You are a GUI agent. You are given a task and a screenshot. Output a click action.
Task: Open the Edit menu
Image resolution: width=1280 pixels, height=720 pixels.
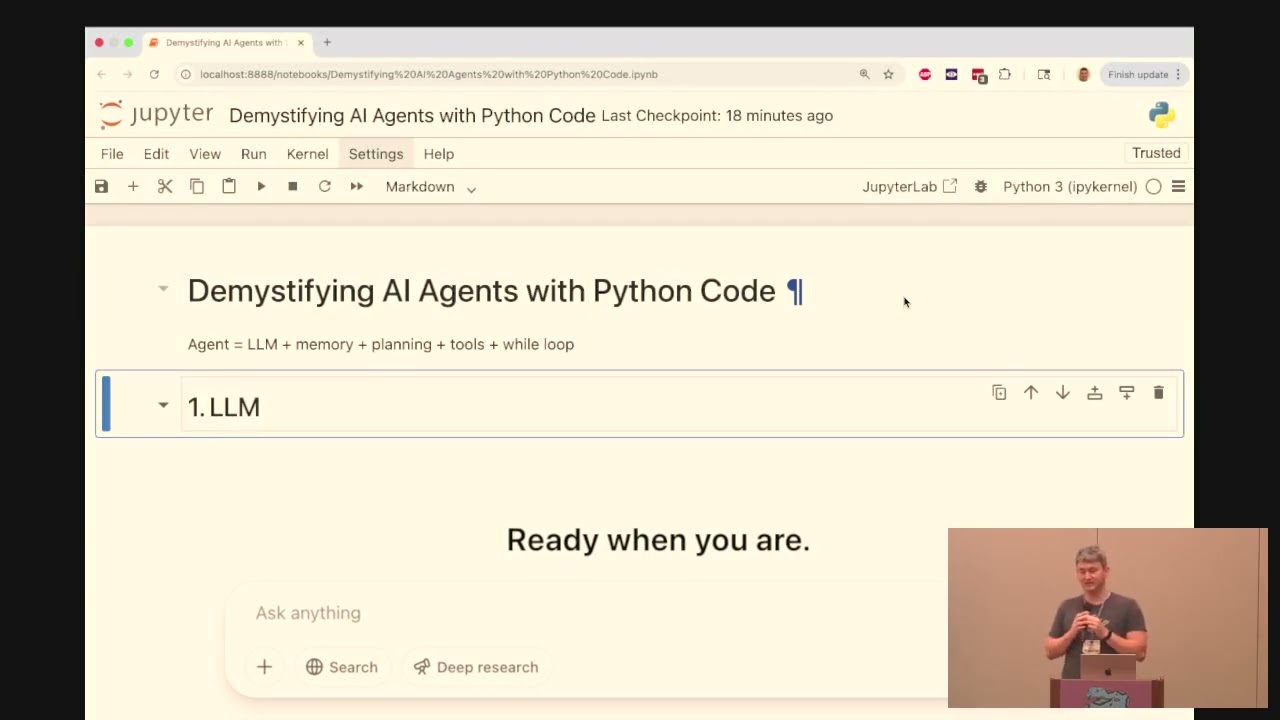tap(156, 154)
